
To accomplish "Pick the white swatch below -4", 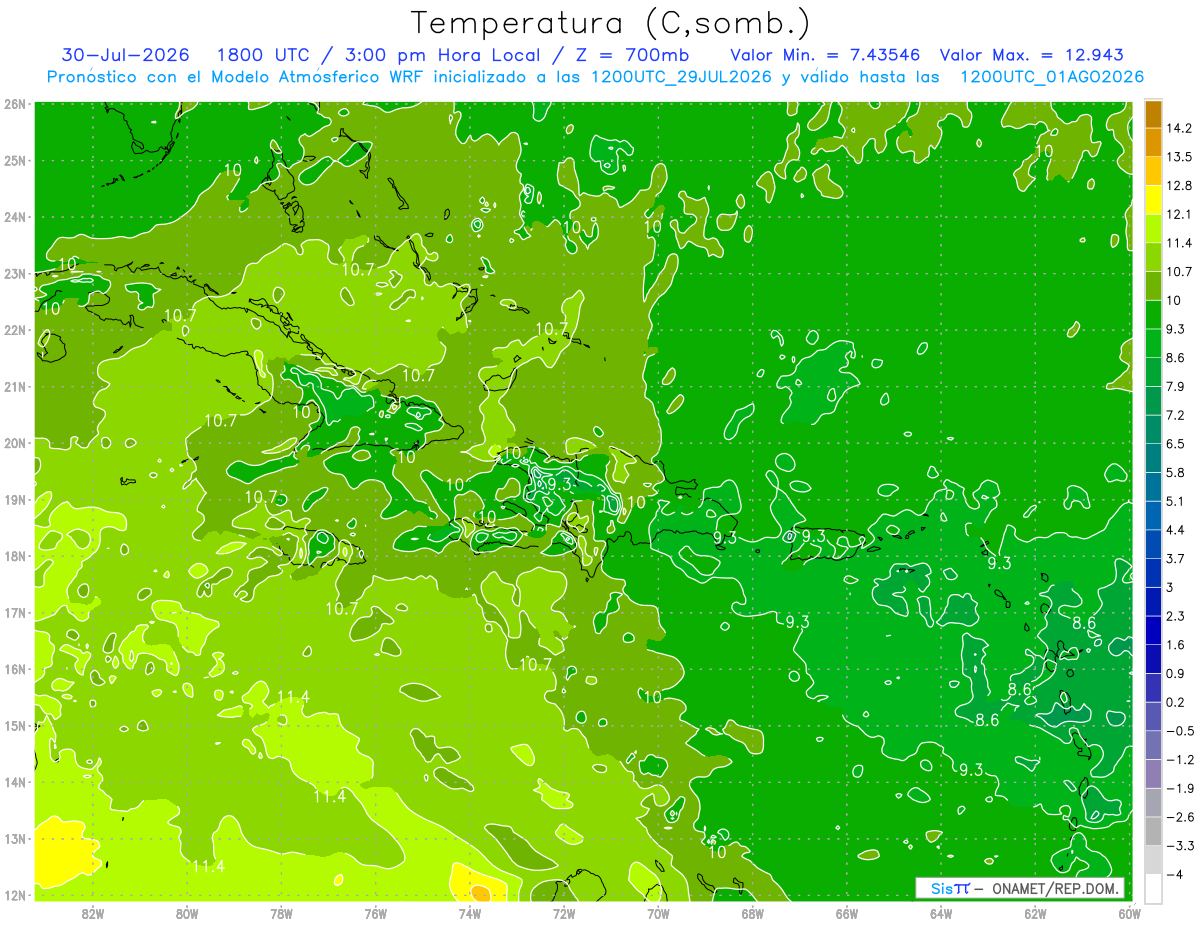I will (1153, 889).
